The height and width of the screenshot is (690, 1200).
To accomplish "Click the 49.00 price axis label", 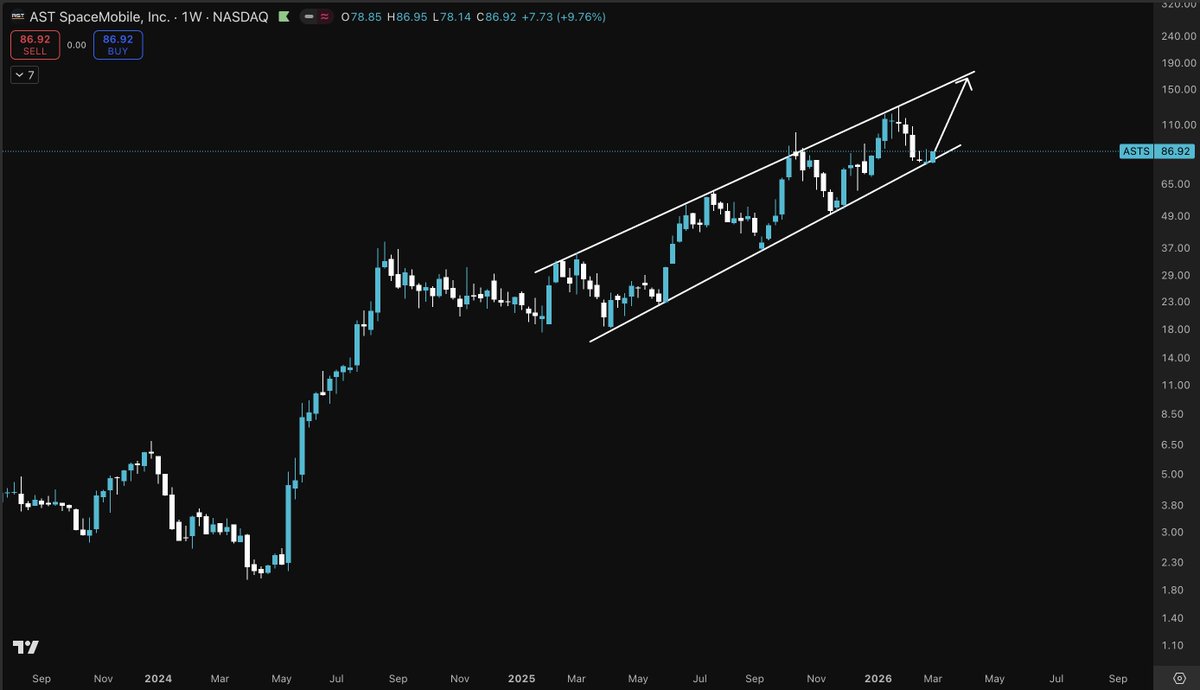I will point(1176,217).
